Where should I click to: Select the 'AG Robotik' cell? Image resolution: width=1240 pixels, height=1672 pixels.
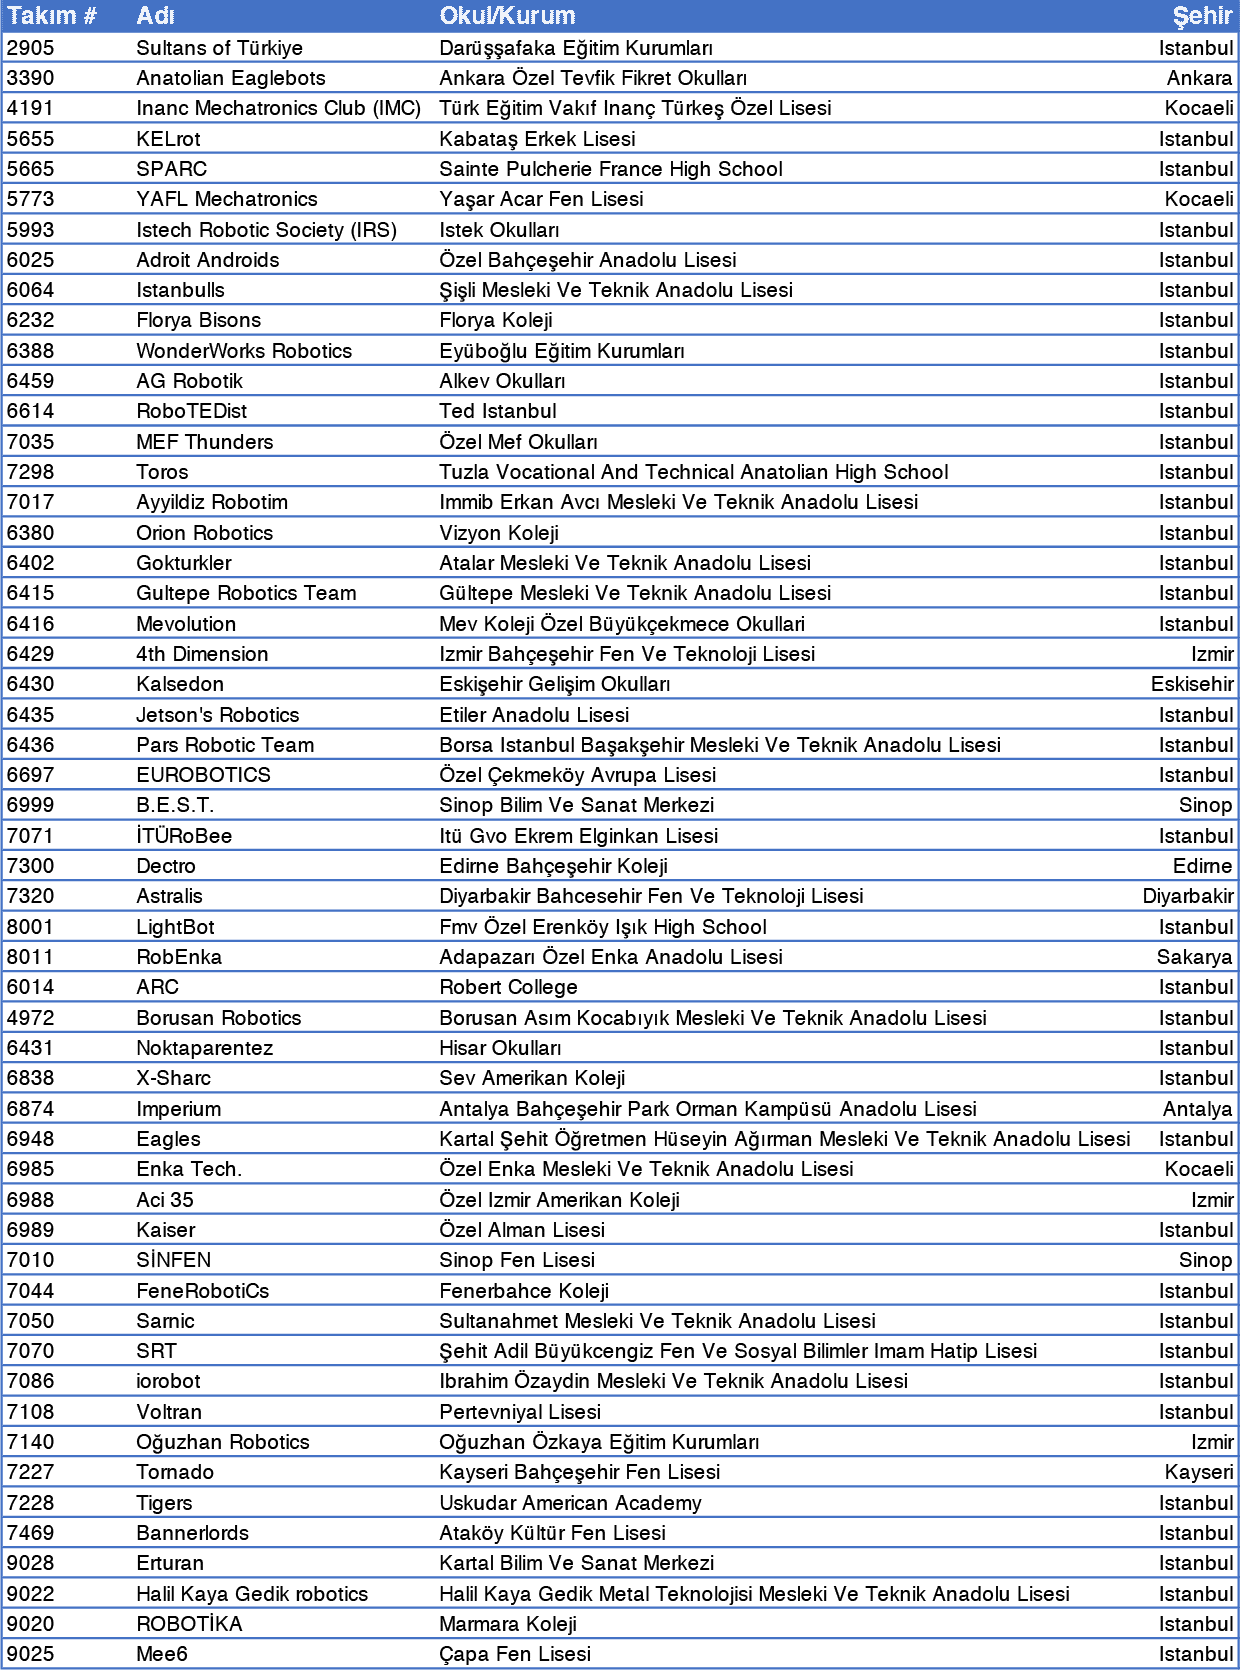(x=189, y=381)
